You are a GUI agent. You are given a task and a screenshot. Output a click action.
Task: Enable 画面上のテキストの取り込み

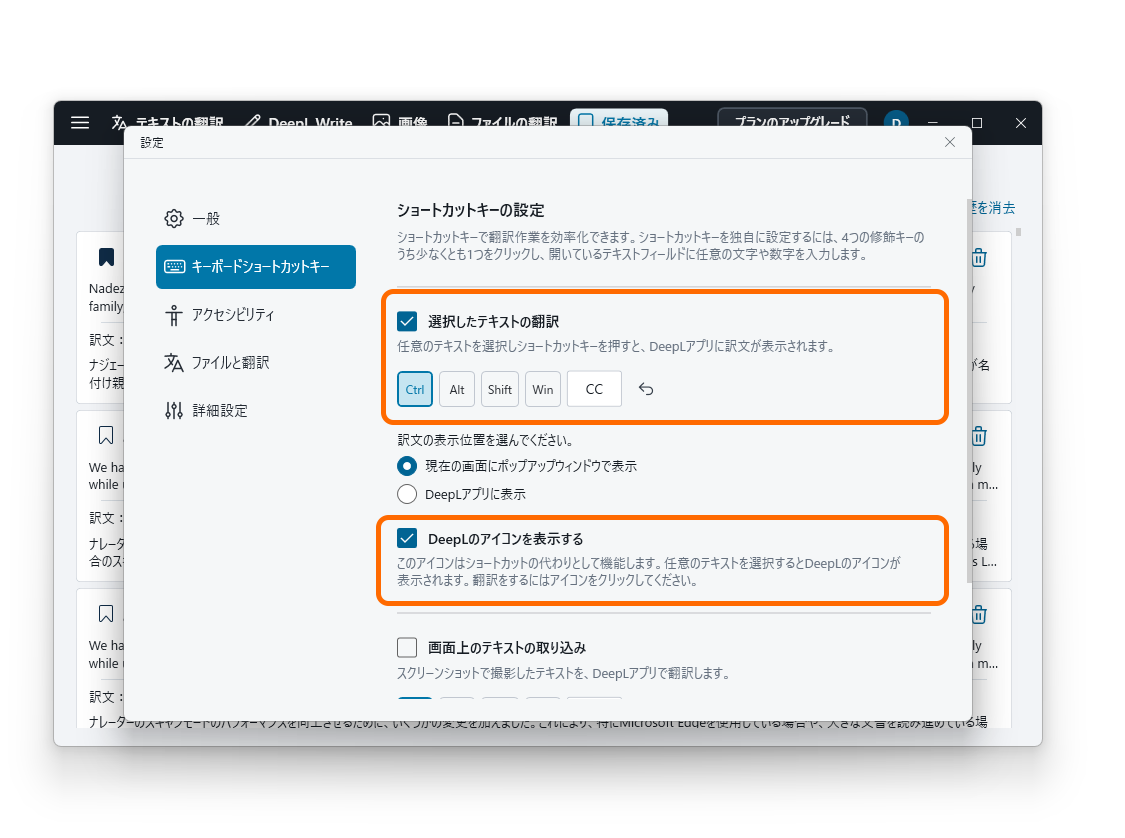coord(407,647)
